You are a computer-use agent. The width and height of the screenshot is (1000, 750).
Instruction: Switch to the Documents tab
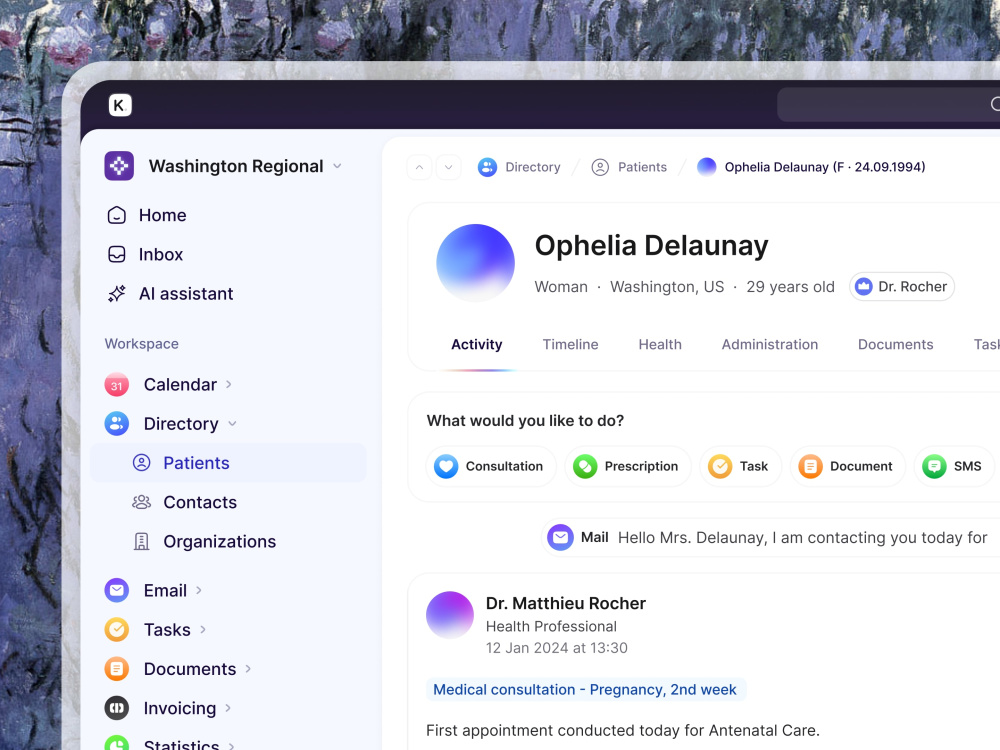[895, 344]
